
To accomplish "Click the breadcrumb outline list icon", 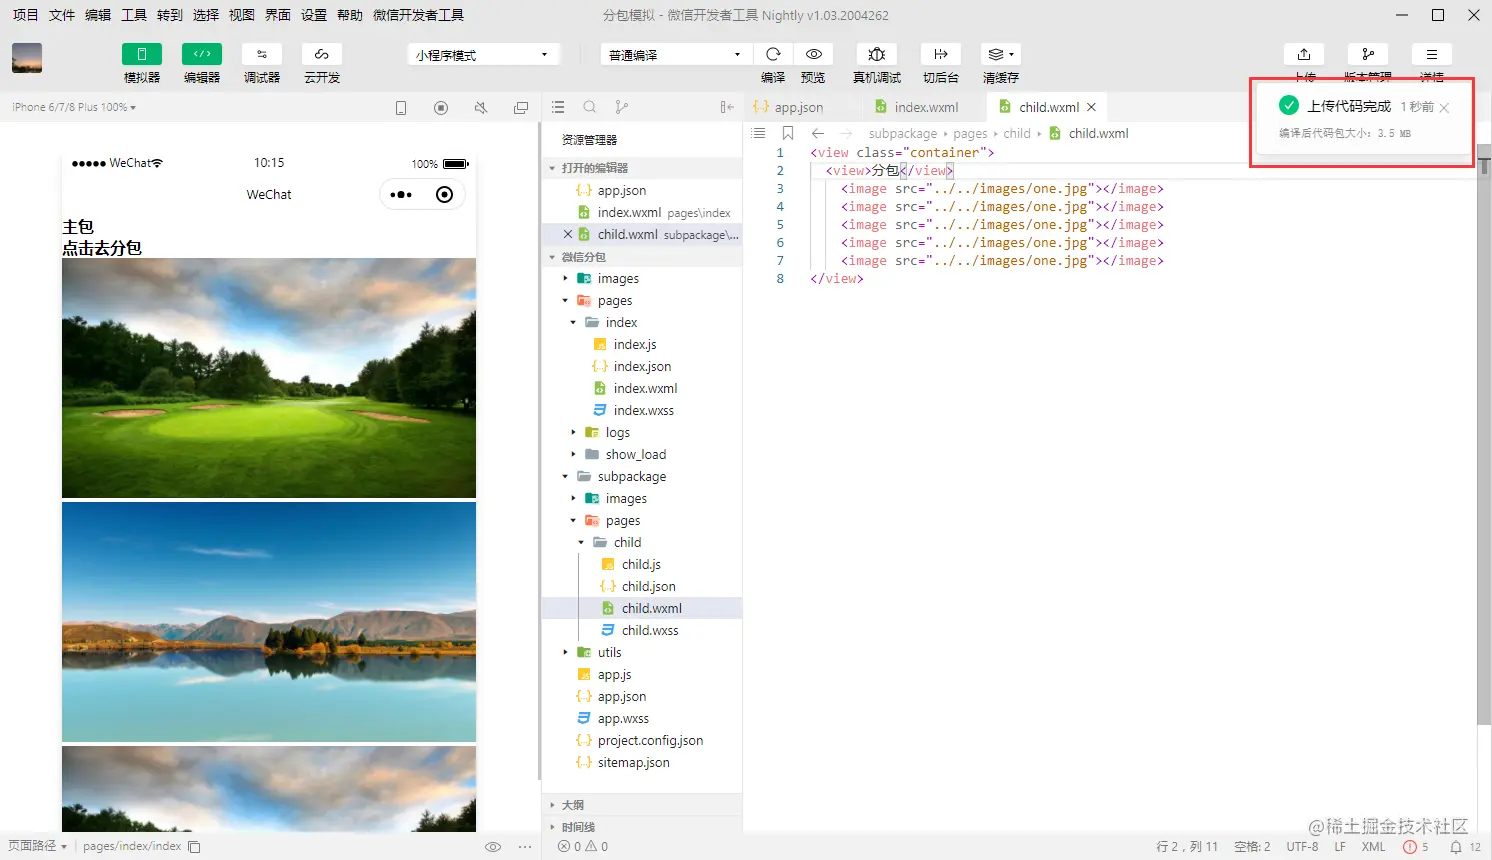I will (x=759, y=133).
